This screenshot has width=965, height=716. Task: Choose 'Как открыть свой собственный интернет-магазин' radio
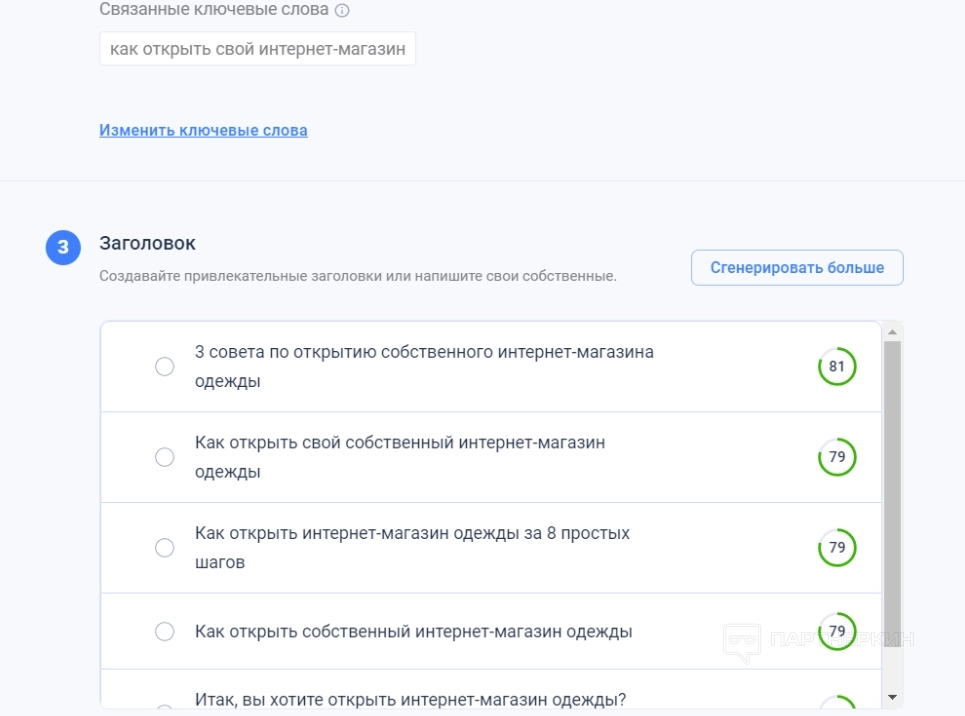[165, 457]
